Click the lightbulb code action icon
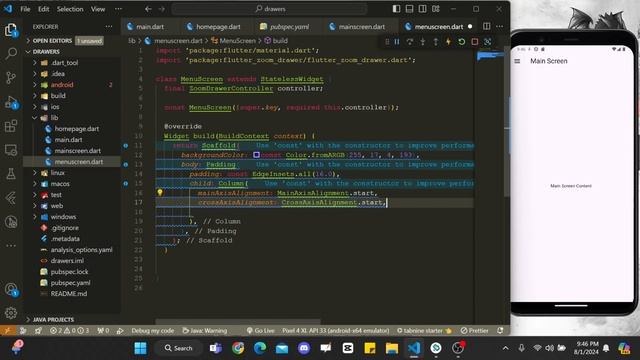Image resolution: width=640 pixels, height=360 pixels. pos(160,192)
